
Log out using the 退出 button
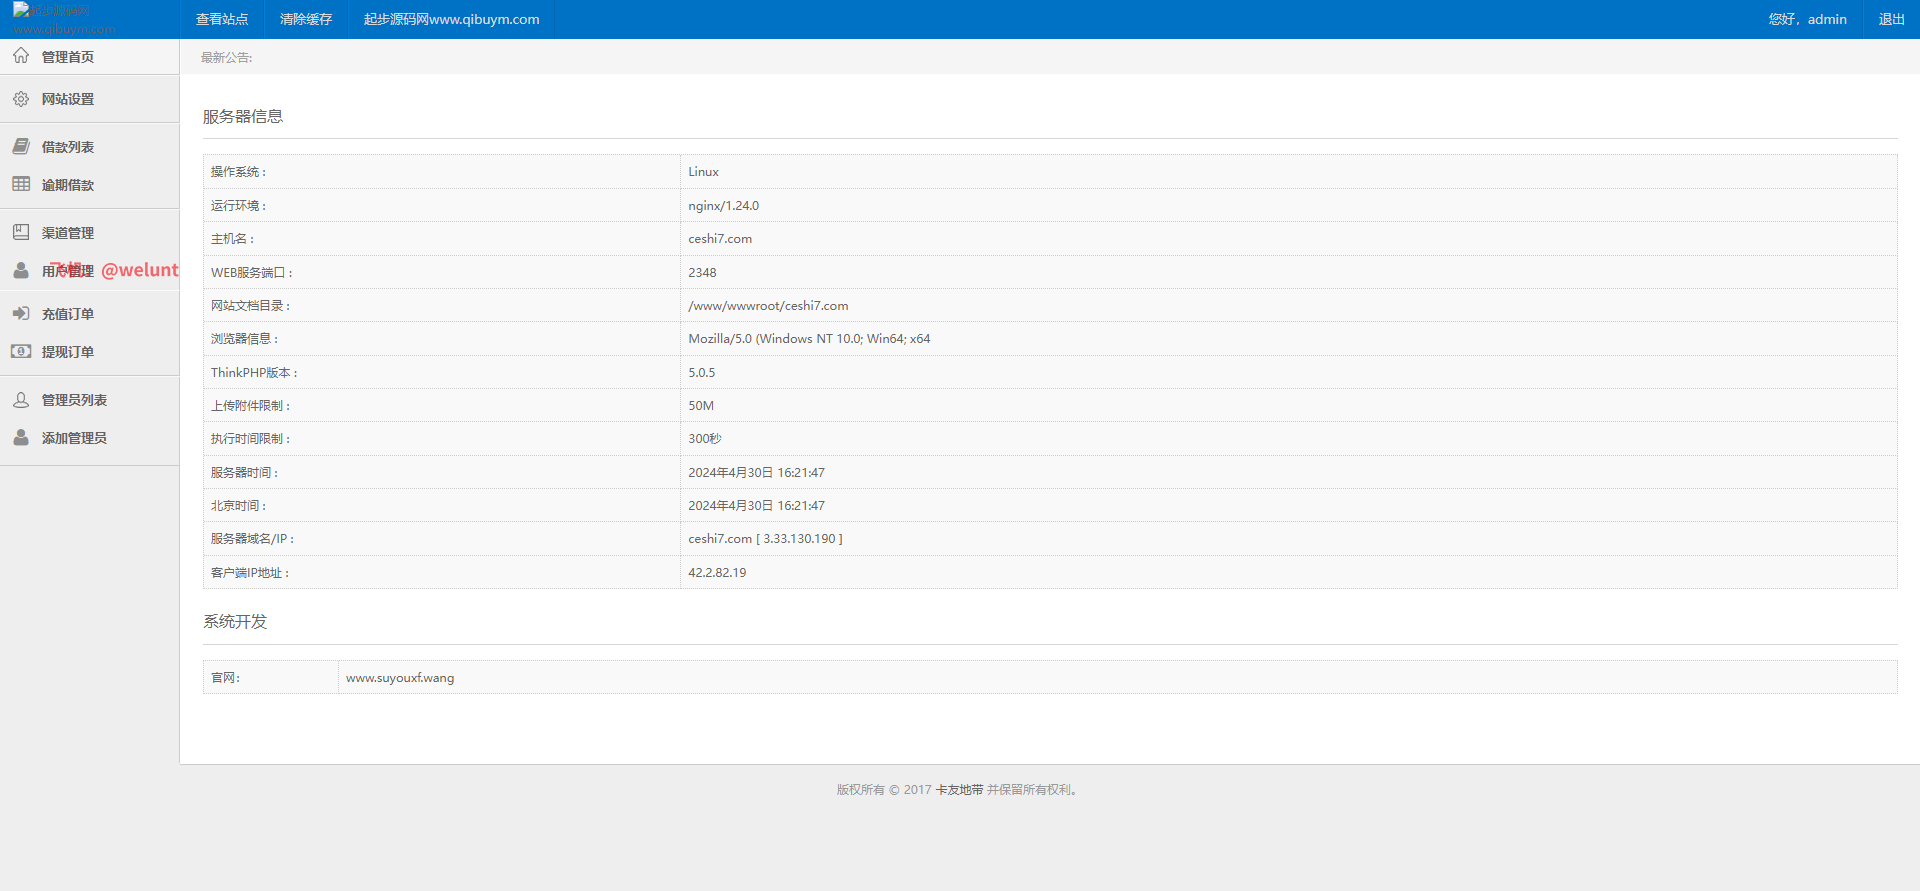point(1891,19)
